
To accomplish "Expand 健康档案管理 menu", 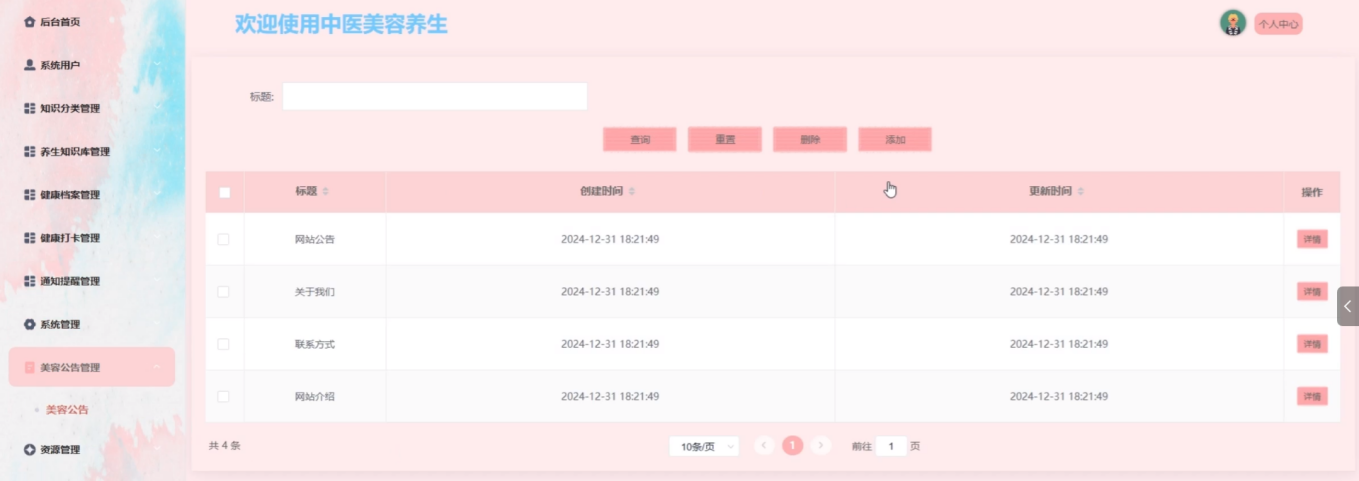I will point(92,194).
